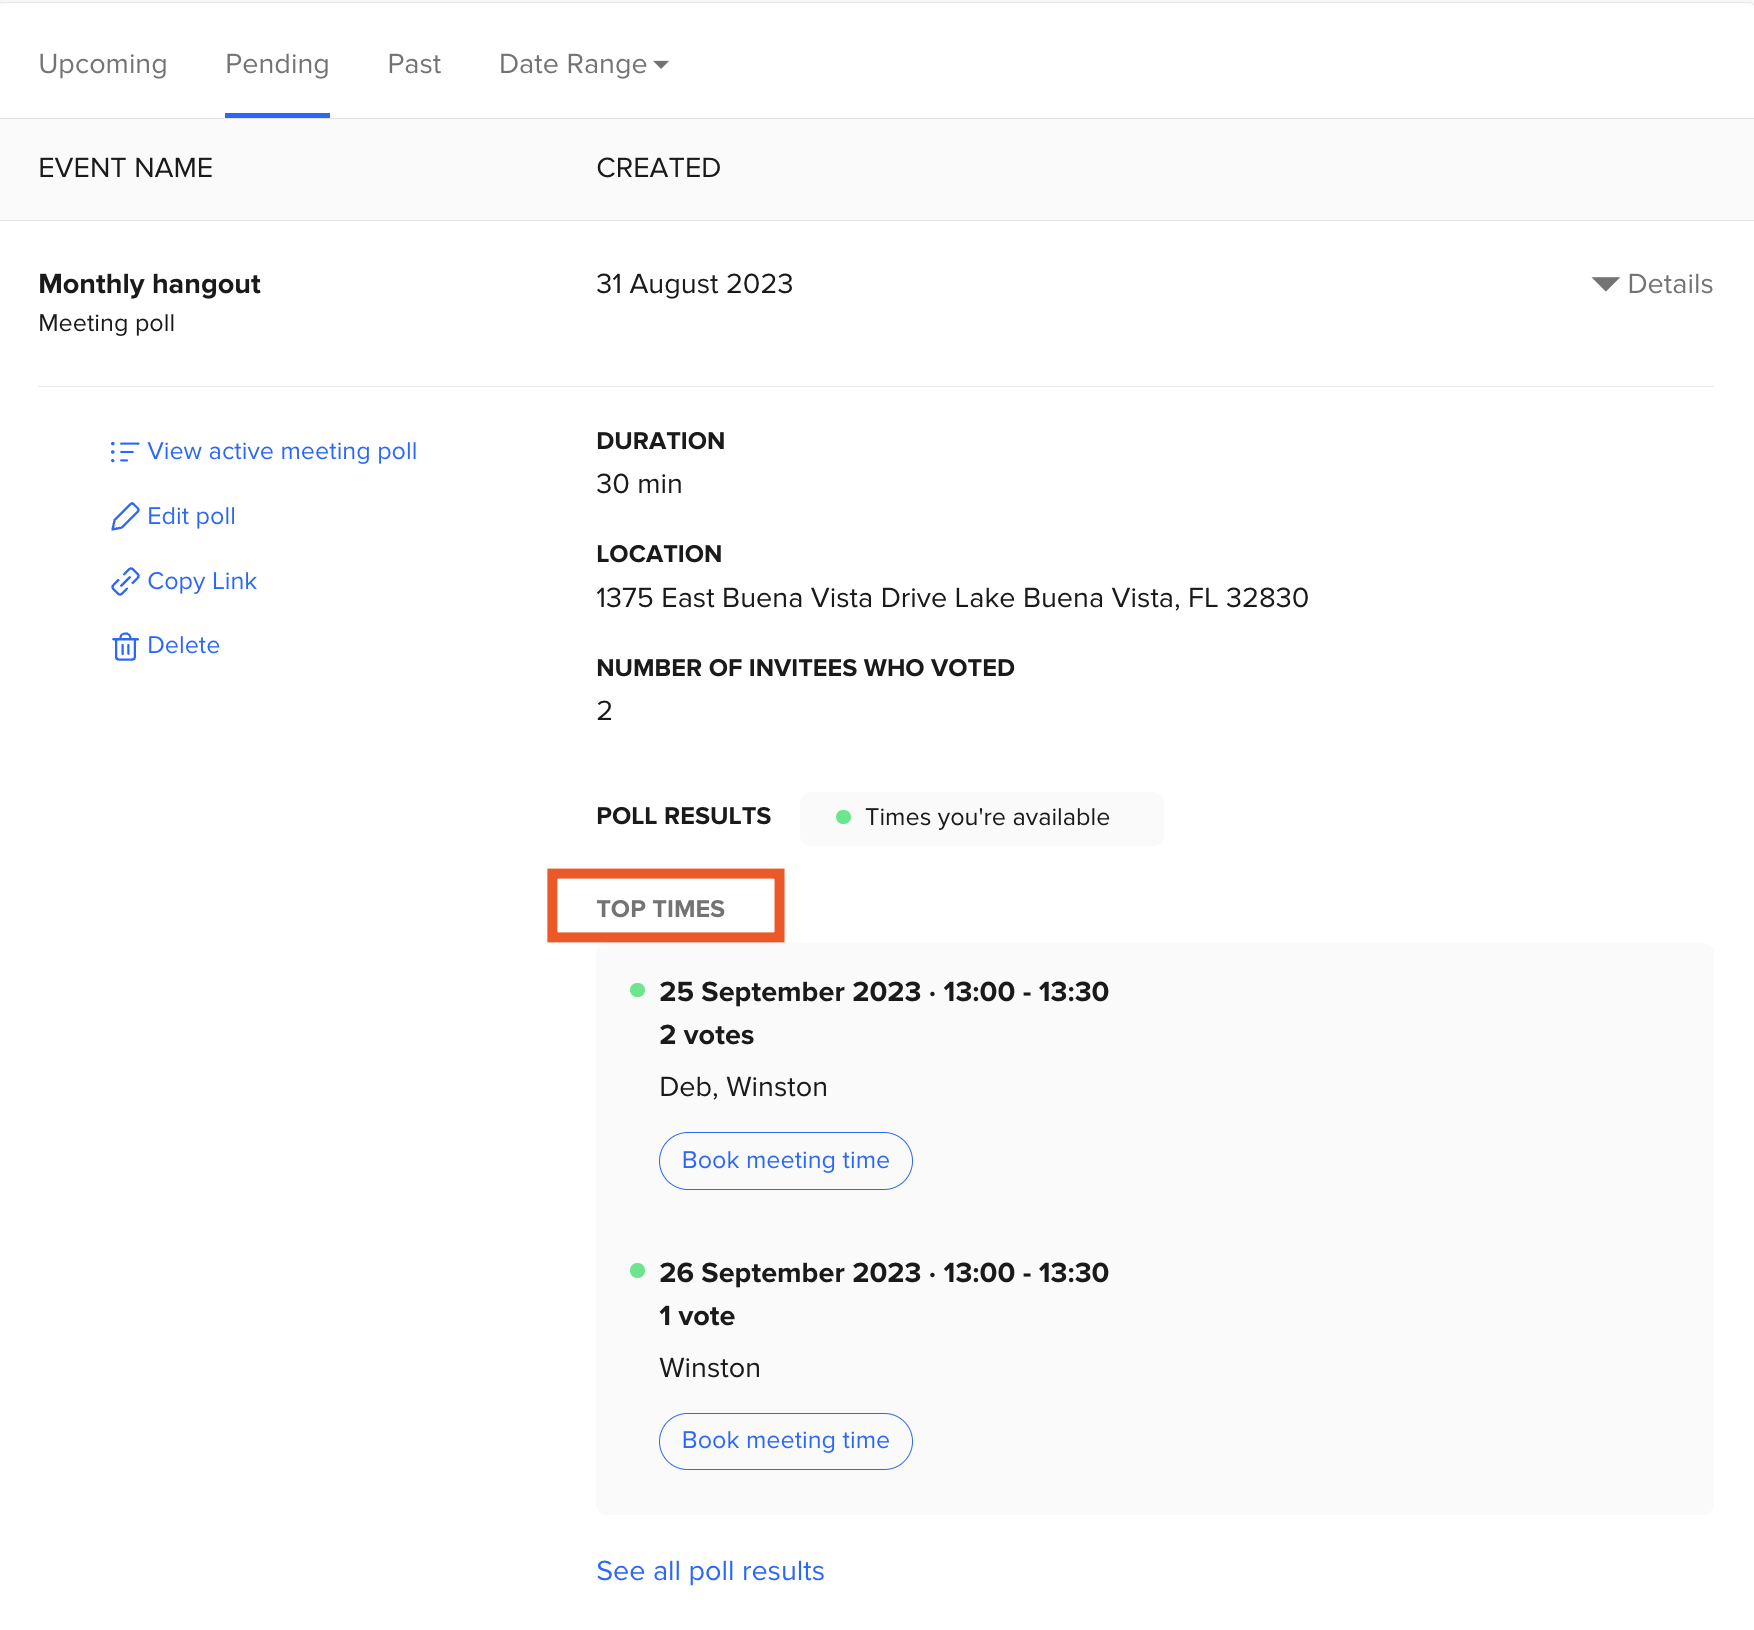Click the 30 min duration value
The image size is (1754, 1630).
pyautogui.click(x=639, y=484)
